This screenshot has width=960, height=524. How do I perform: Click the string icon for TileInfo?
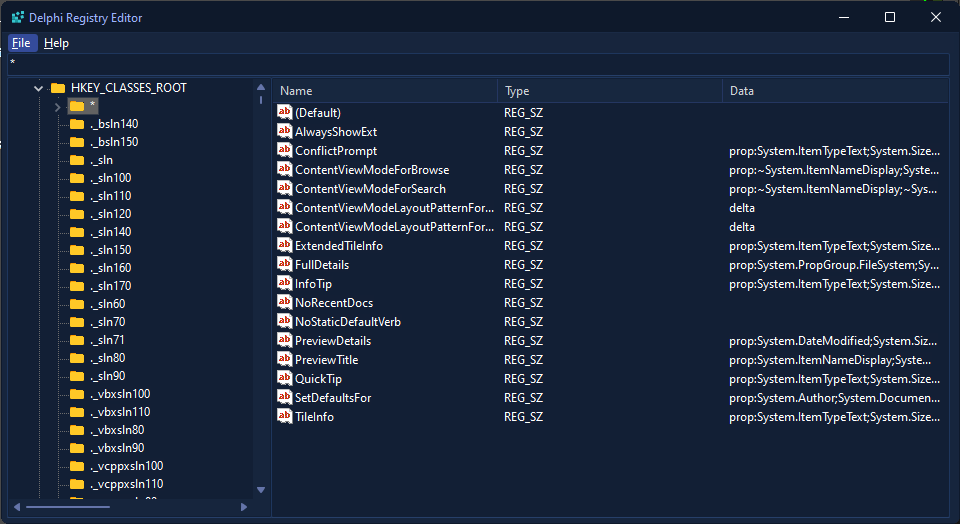point(285,416)
